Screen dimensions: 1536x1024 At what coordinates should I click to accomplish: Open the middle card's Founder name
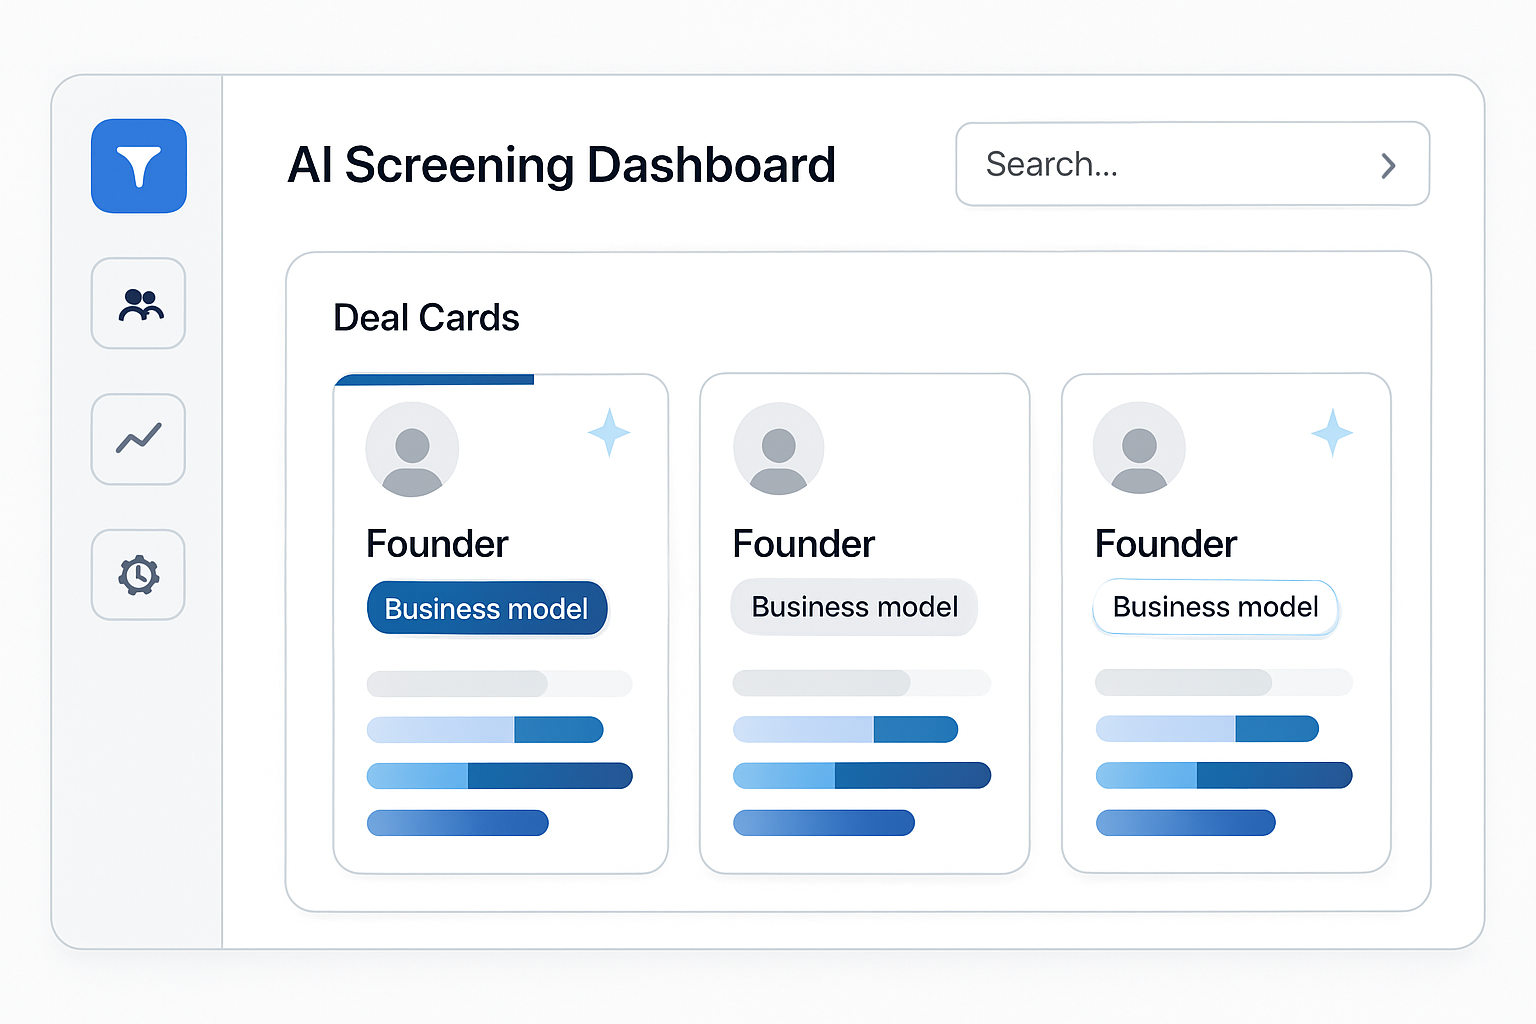[x=803, y=544]
